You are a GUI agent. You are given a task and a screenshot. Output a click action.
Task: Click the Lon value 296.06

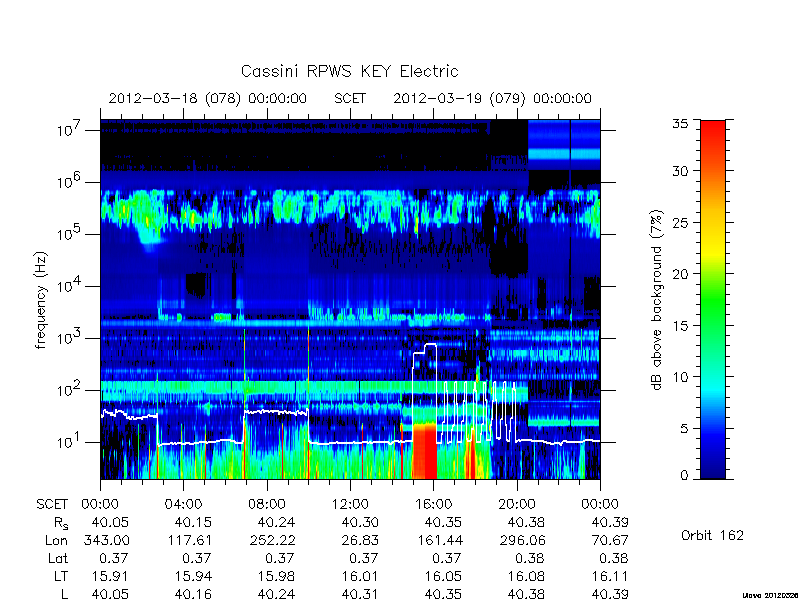coord(522,540)
